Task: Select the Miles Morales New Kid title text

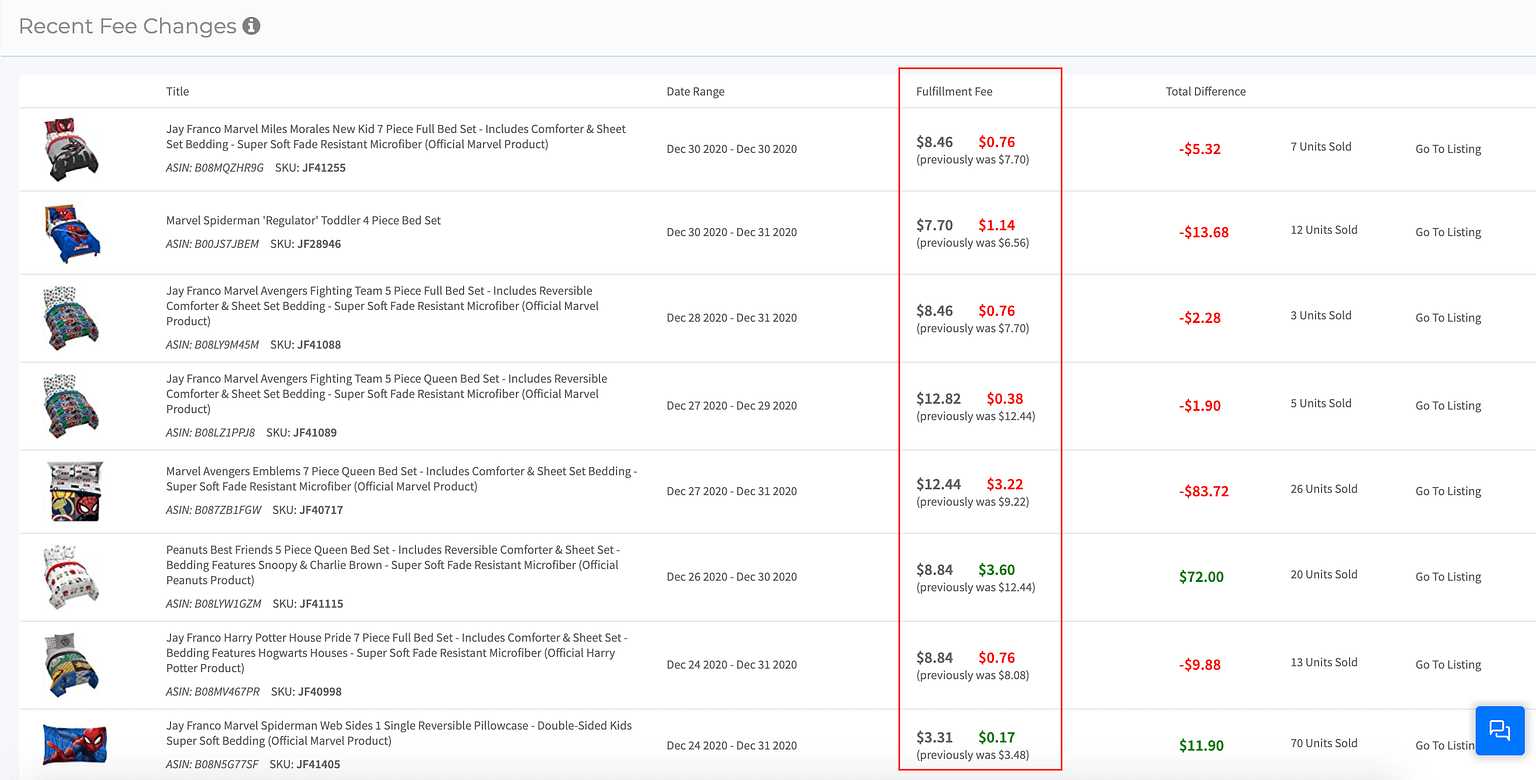Action: tap(396, 137)
